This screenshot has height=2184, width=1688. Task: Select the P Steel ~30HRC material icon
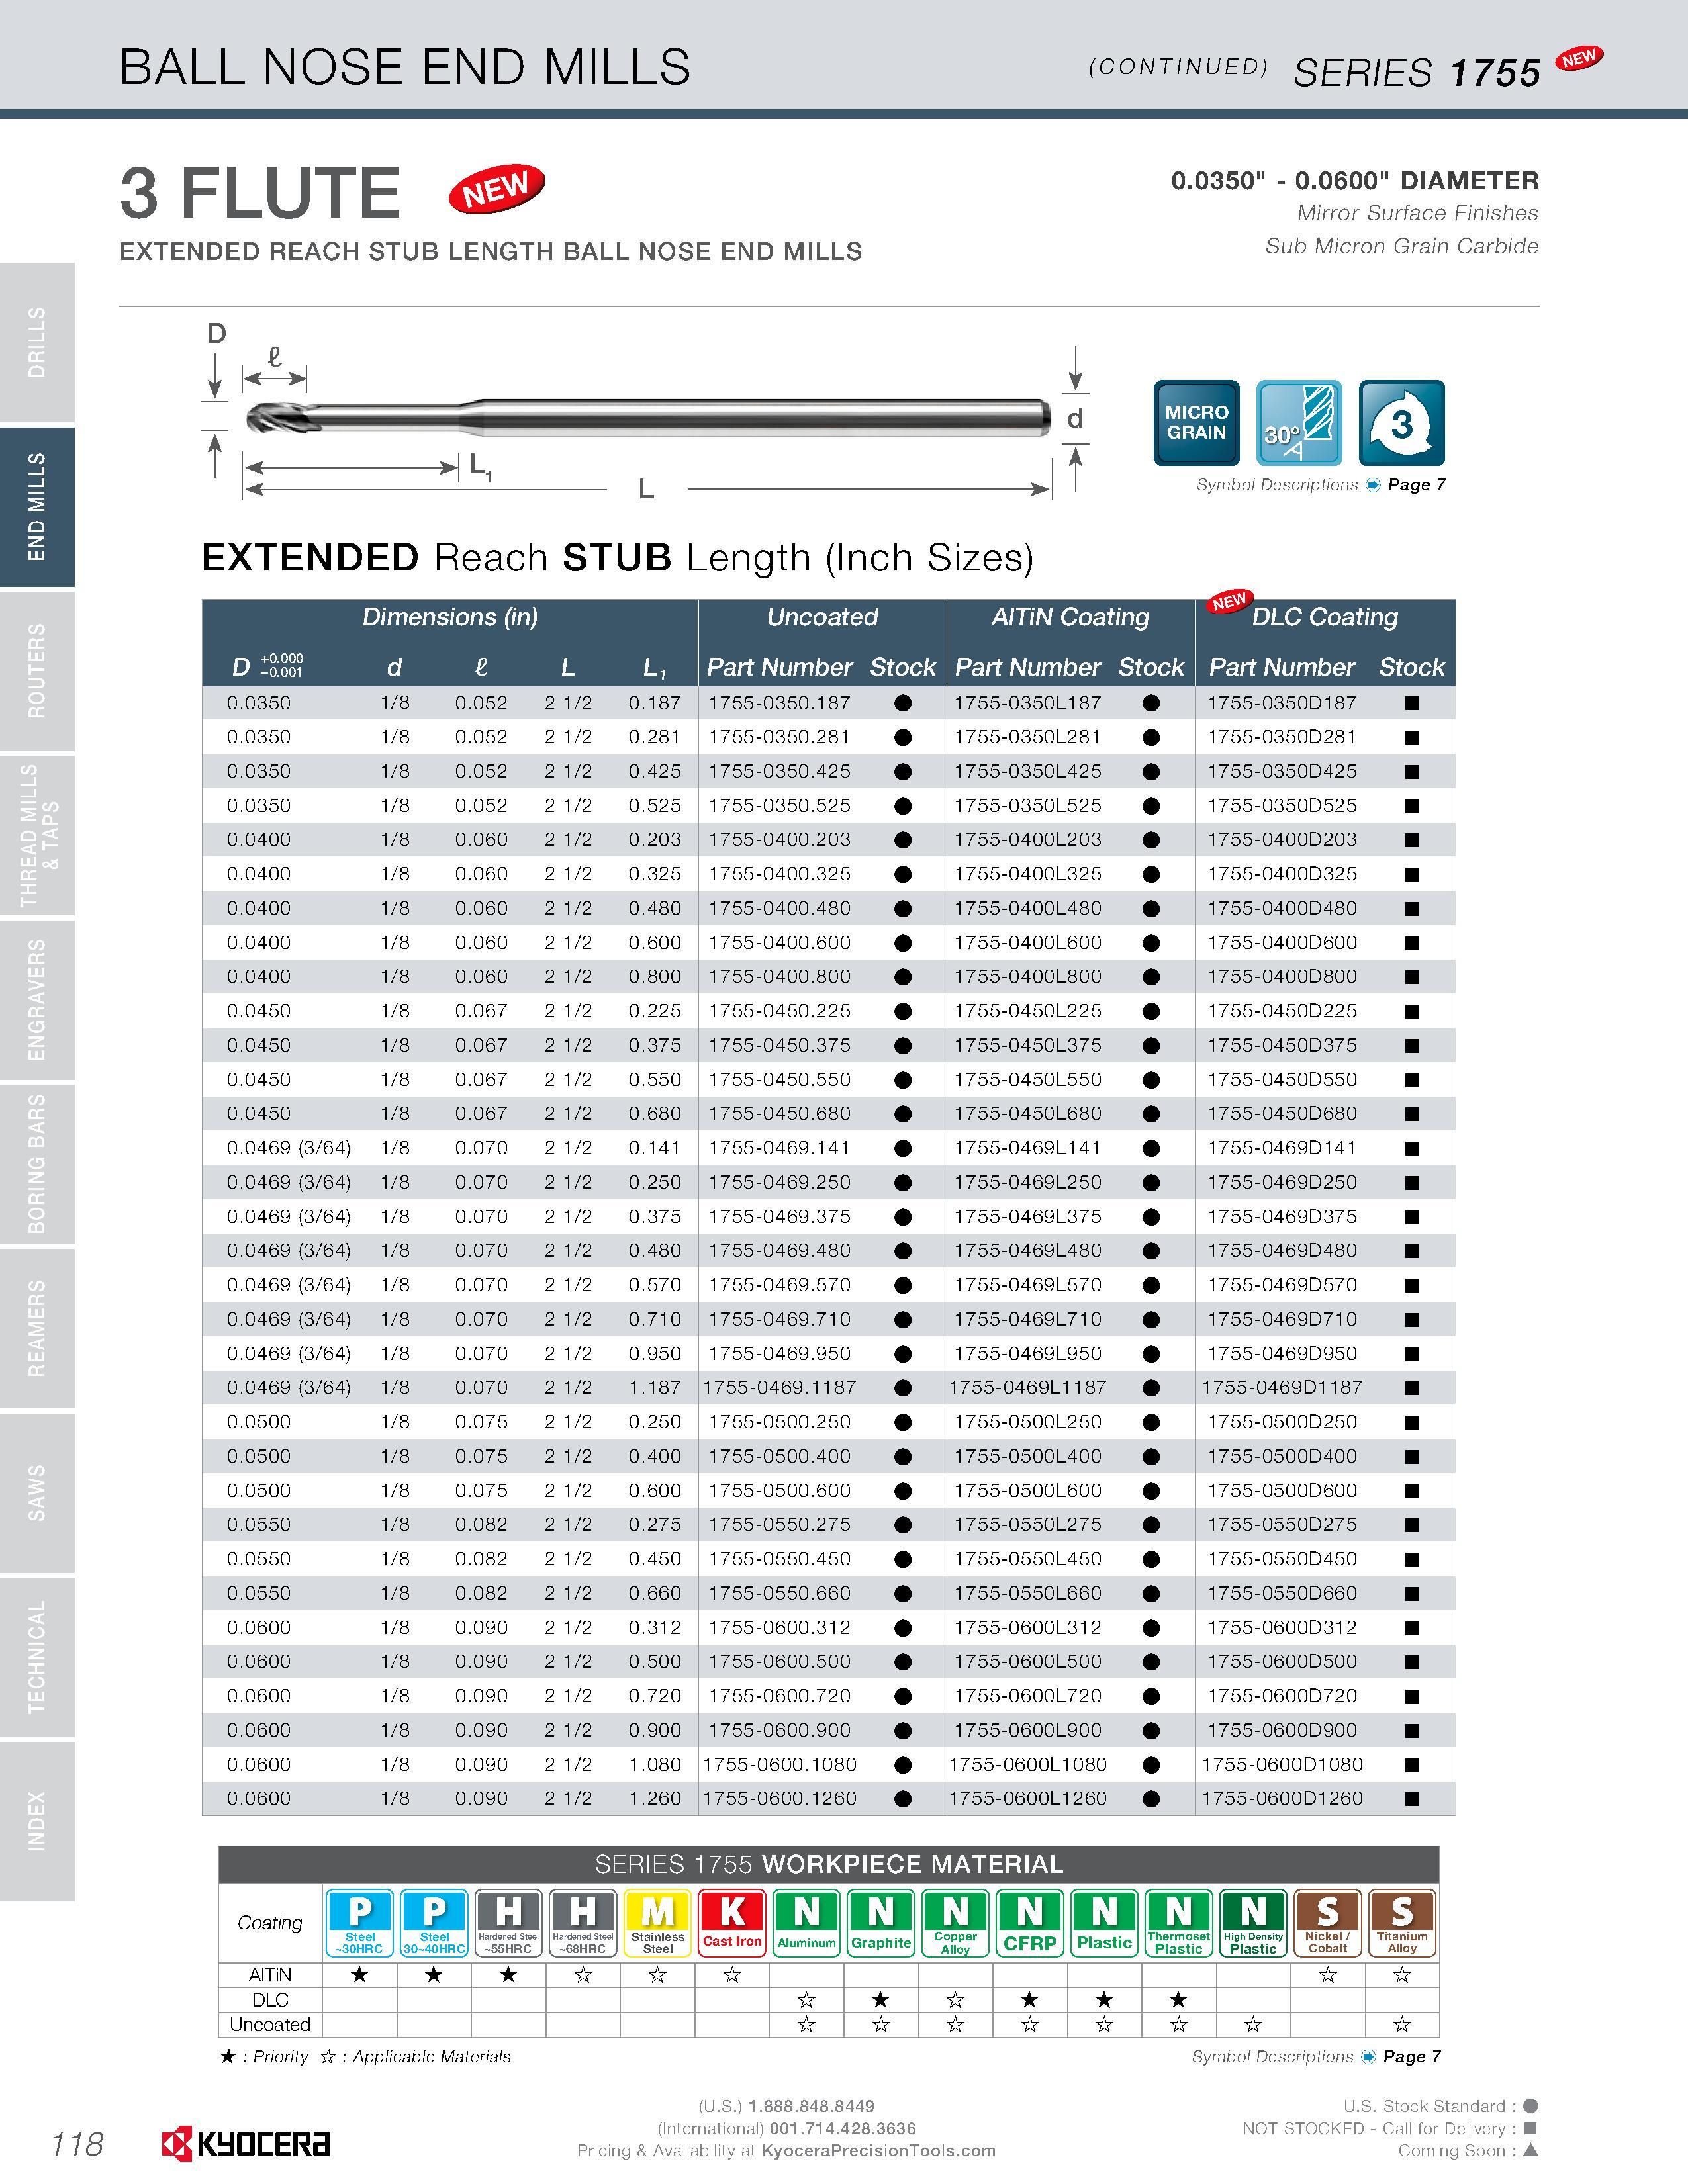point(359,1923)
